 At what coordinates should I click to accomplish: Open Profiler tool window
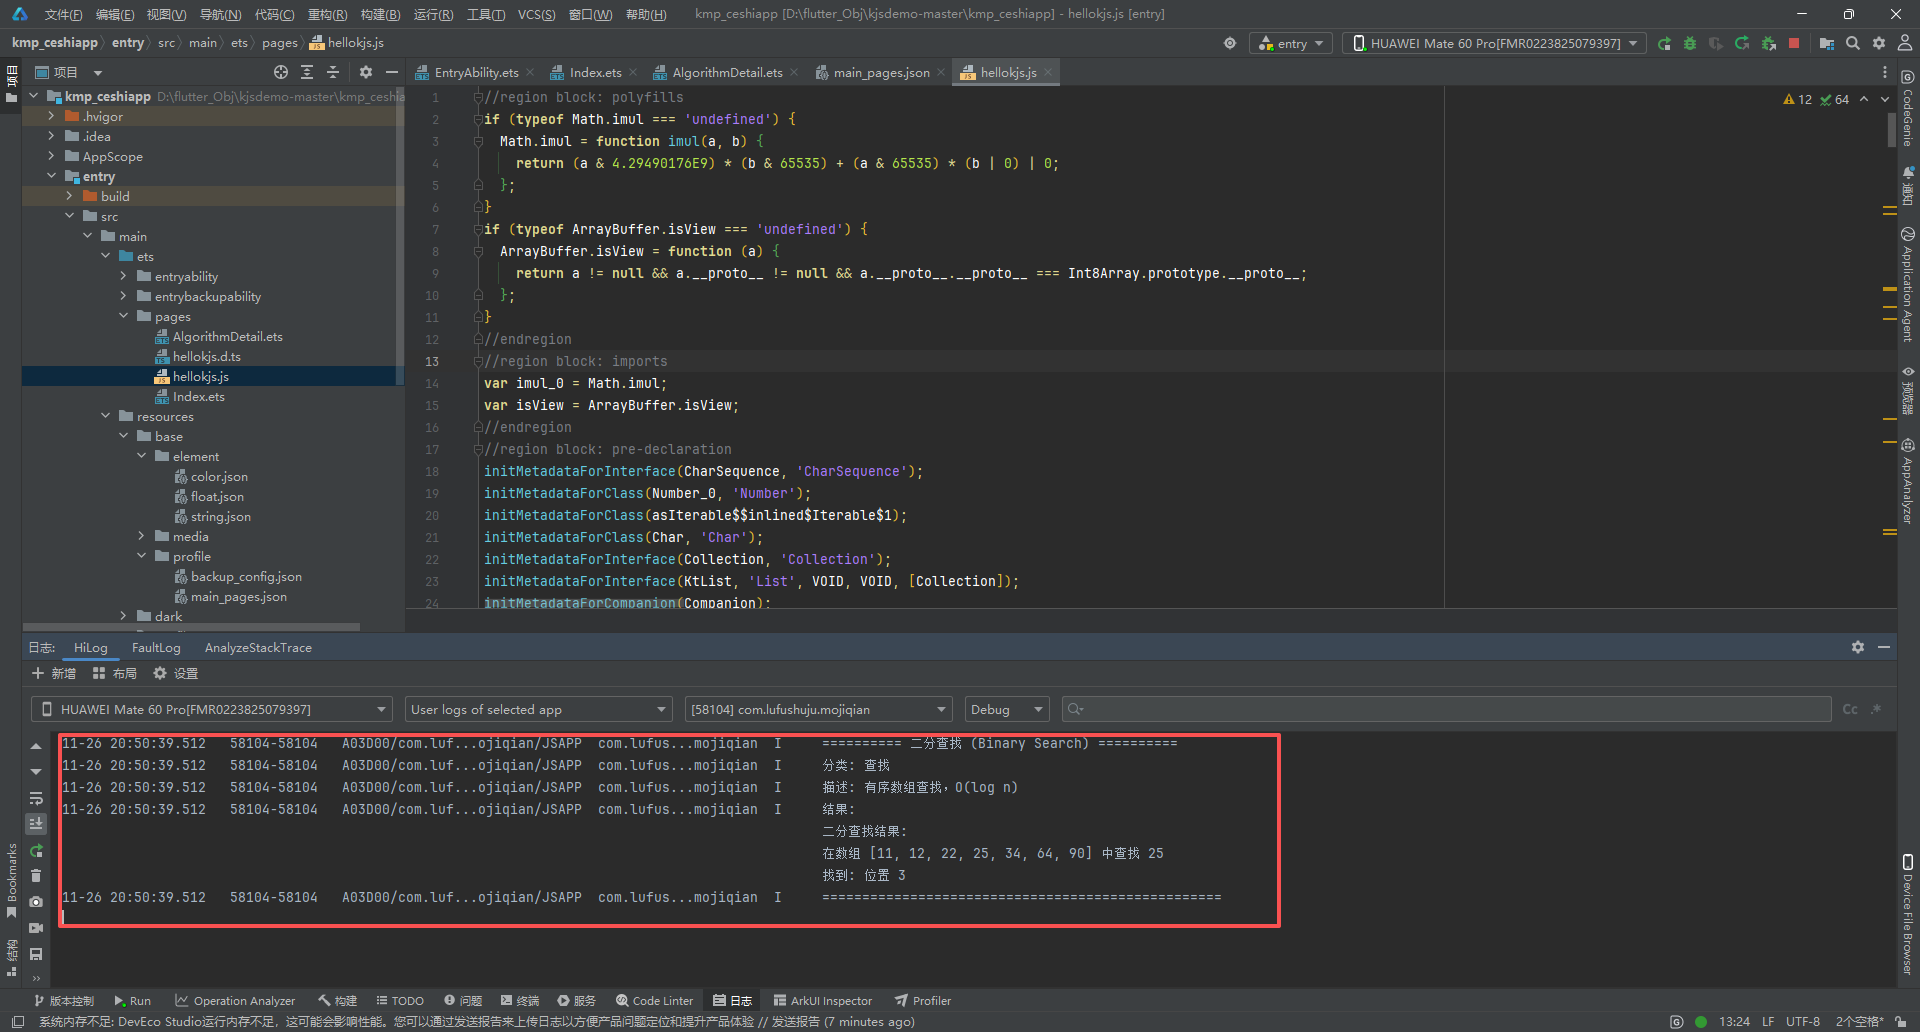[922, 1000]
